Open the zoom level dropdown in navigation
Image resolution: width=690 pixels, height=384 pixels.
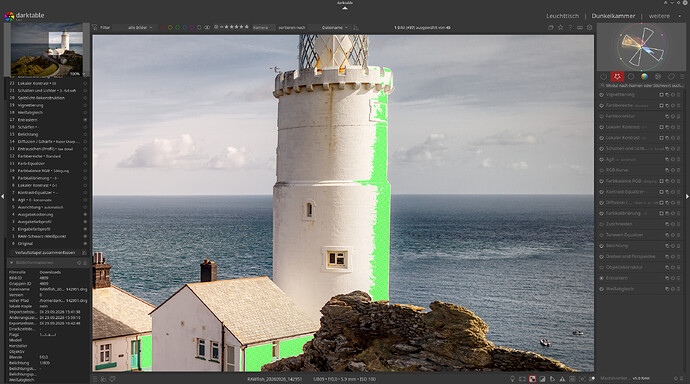pyautogui.click(x=77, y=73)
